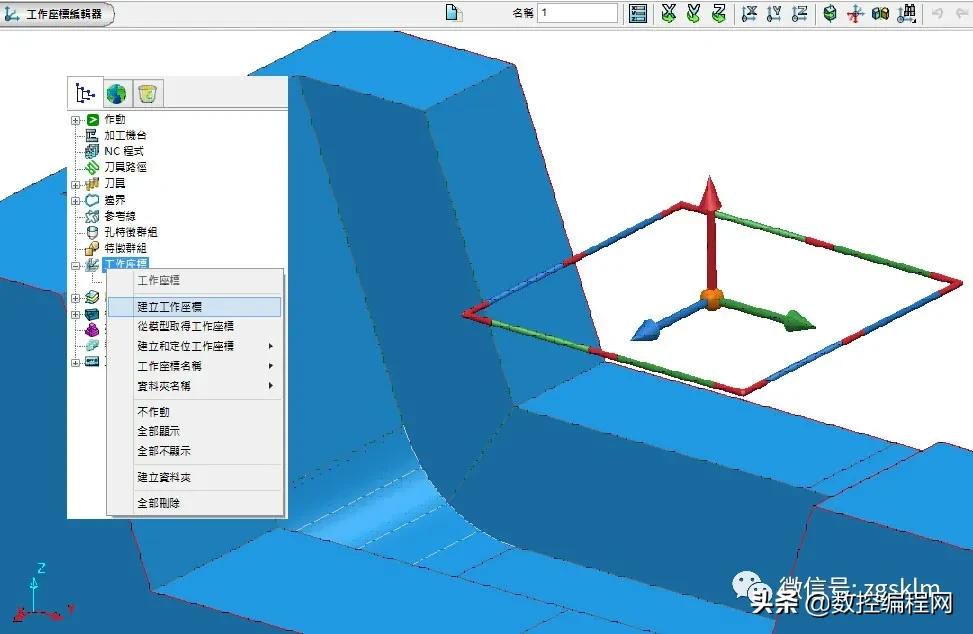This screenshot has height=634, width=973.
Task: Expand the model node with teal block icon
Action: click(75, 314)
